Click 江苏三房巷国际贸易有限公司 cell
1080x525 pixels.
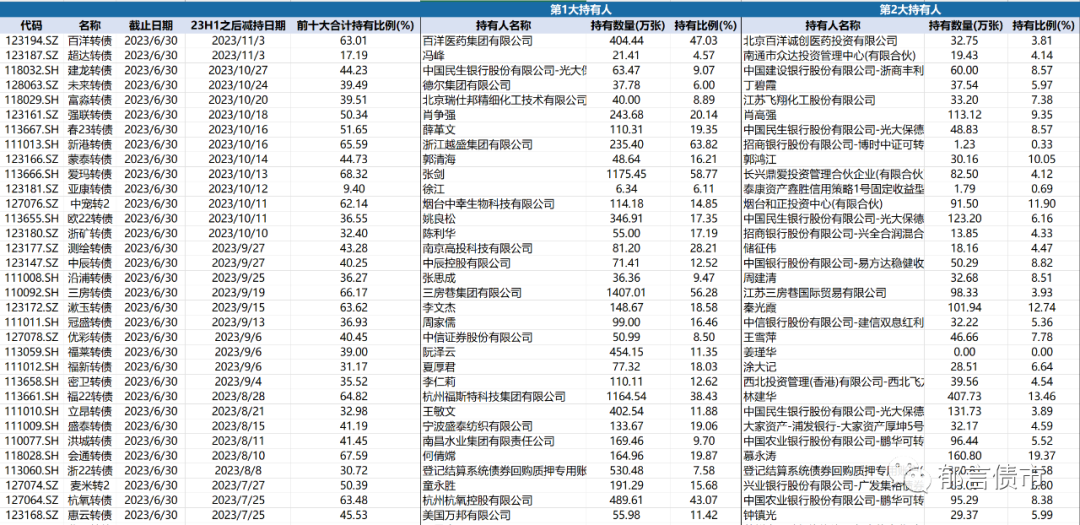click(816, 293)
